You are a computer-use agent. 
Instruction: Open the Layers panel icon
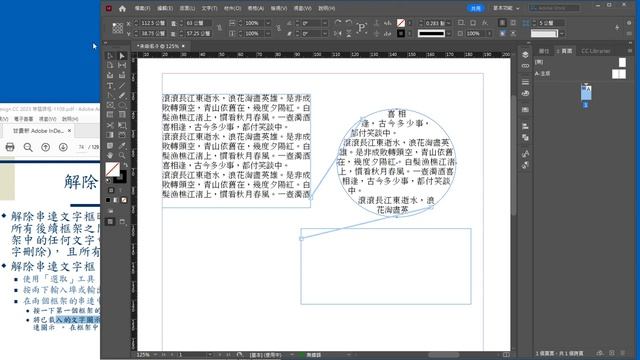tap(525, 55)
